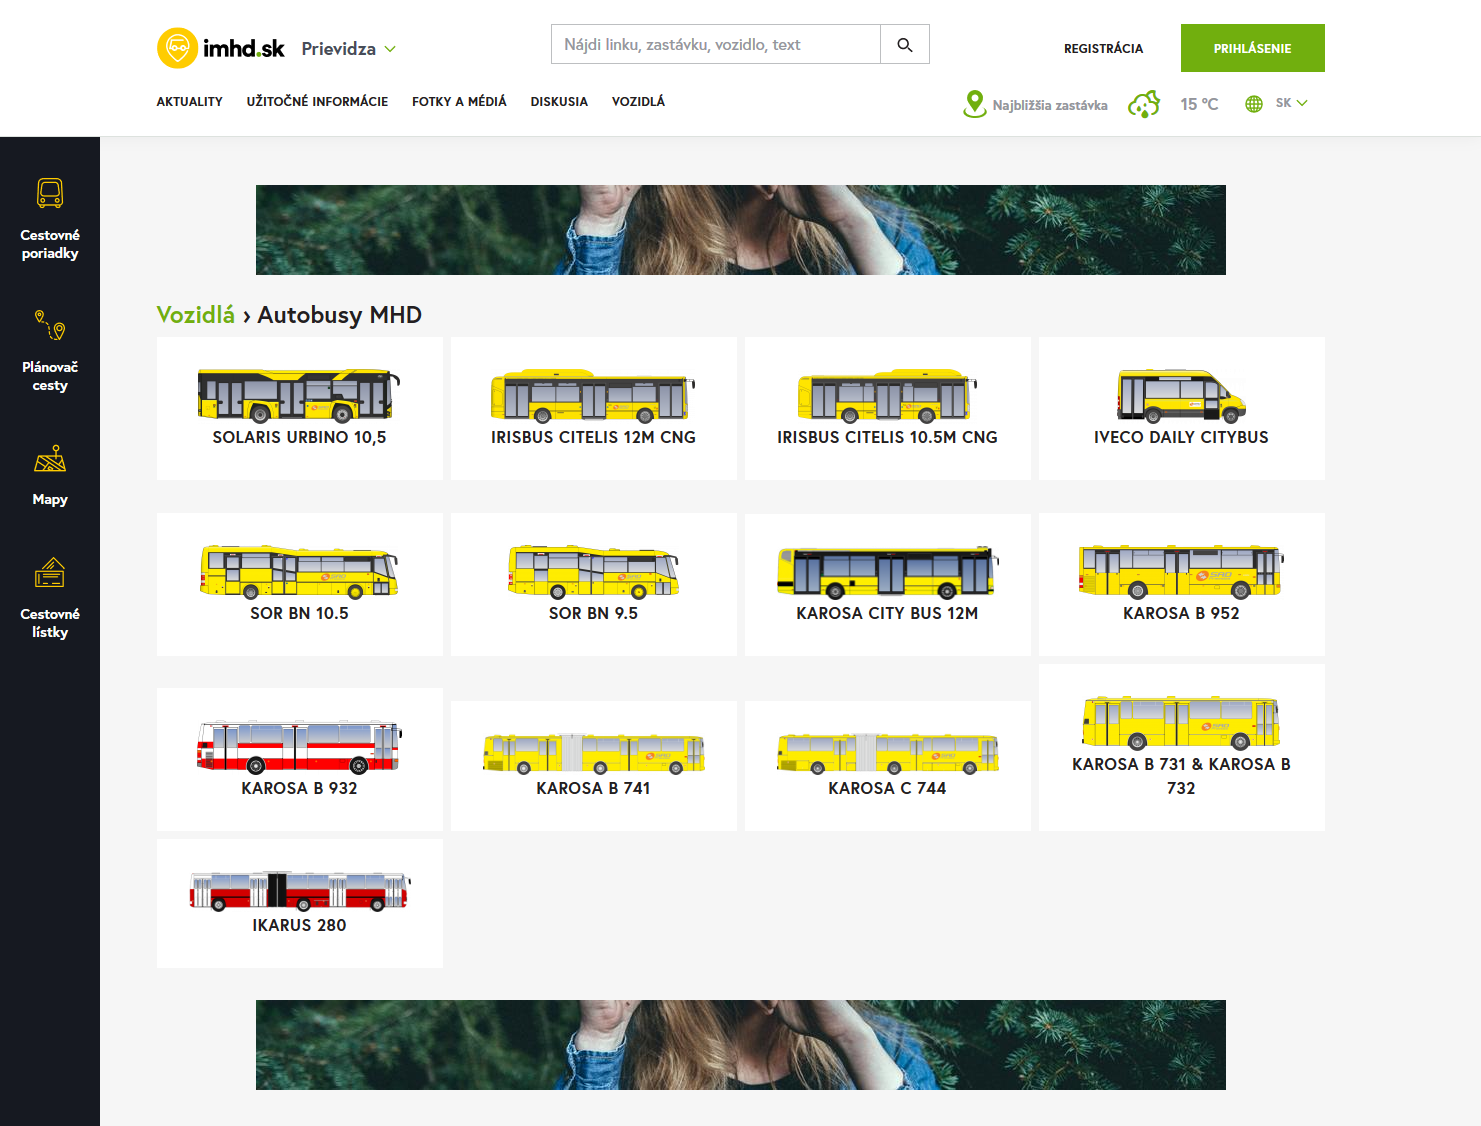Screen dimensions: 1481x1126
Task: Open the Cestovné lístky tickets icon
Action: click(x=50, y=573)
